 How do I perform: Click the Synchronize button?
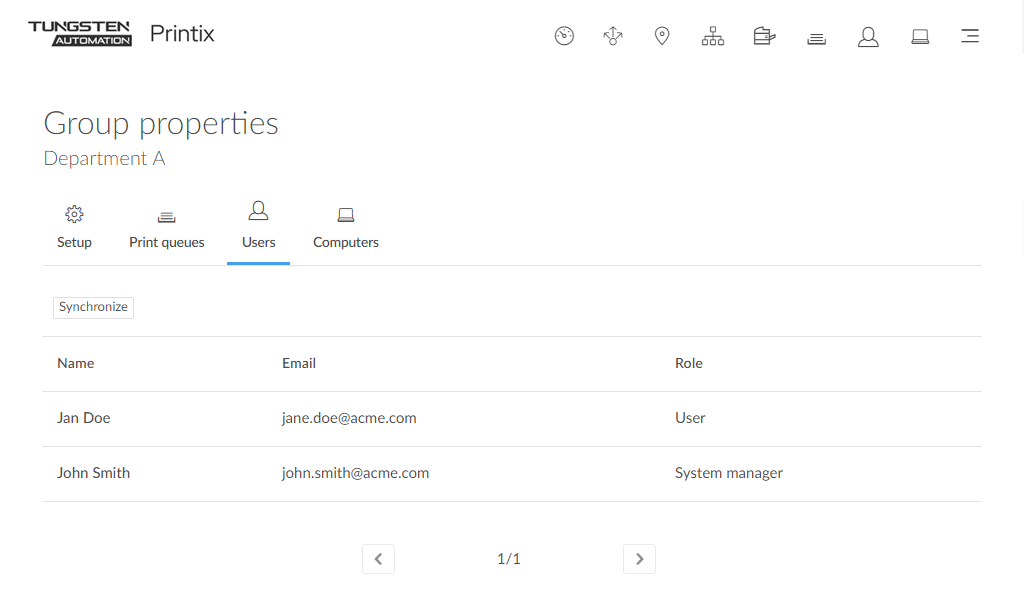(93, 307)
